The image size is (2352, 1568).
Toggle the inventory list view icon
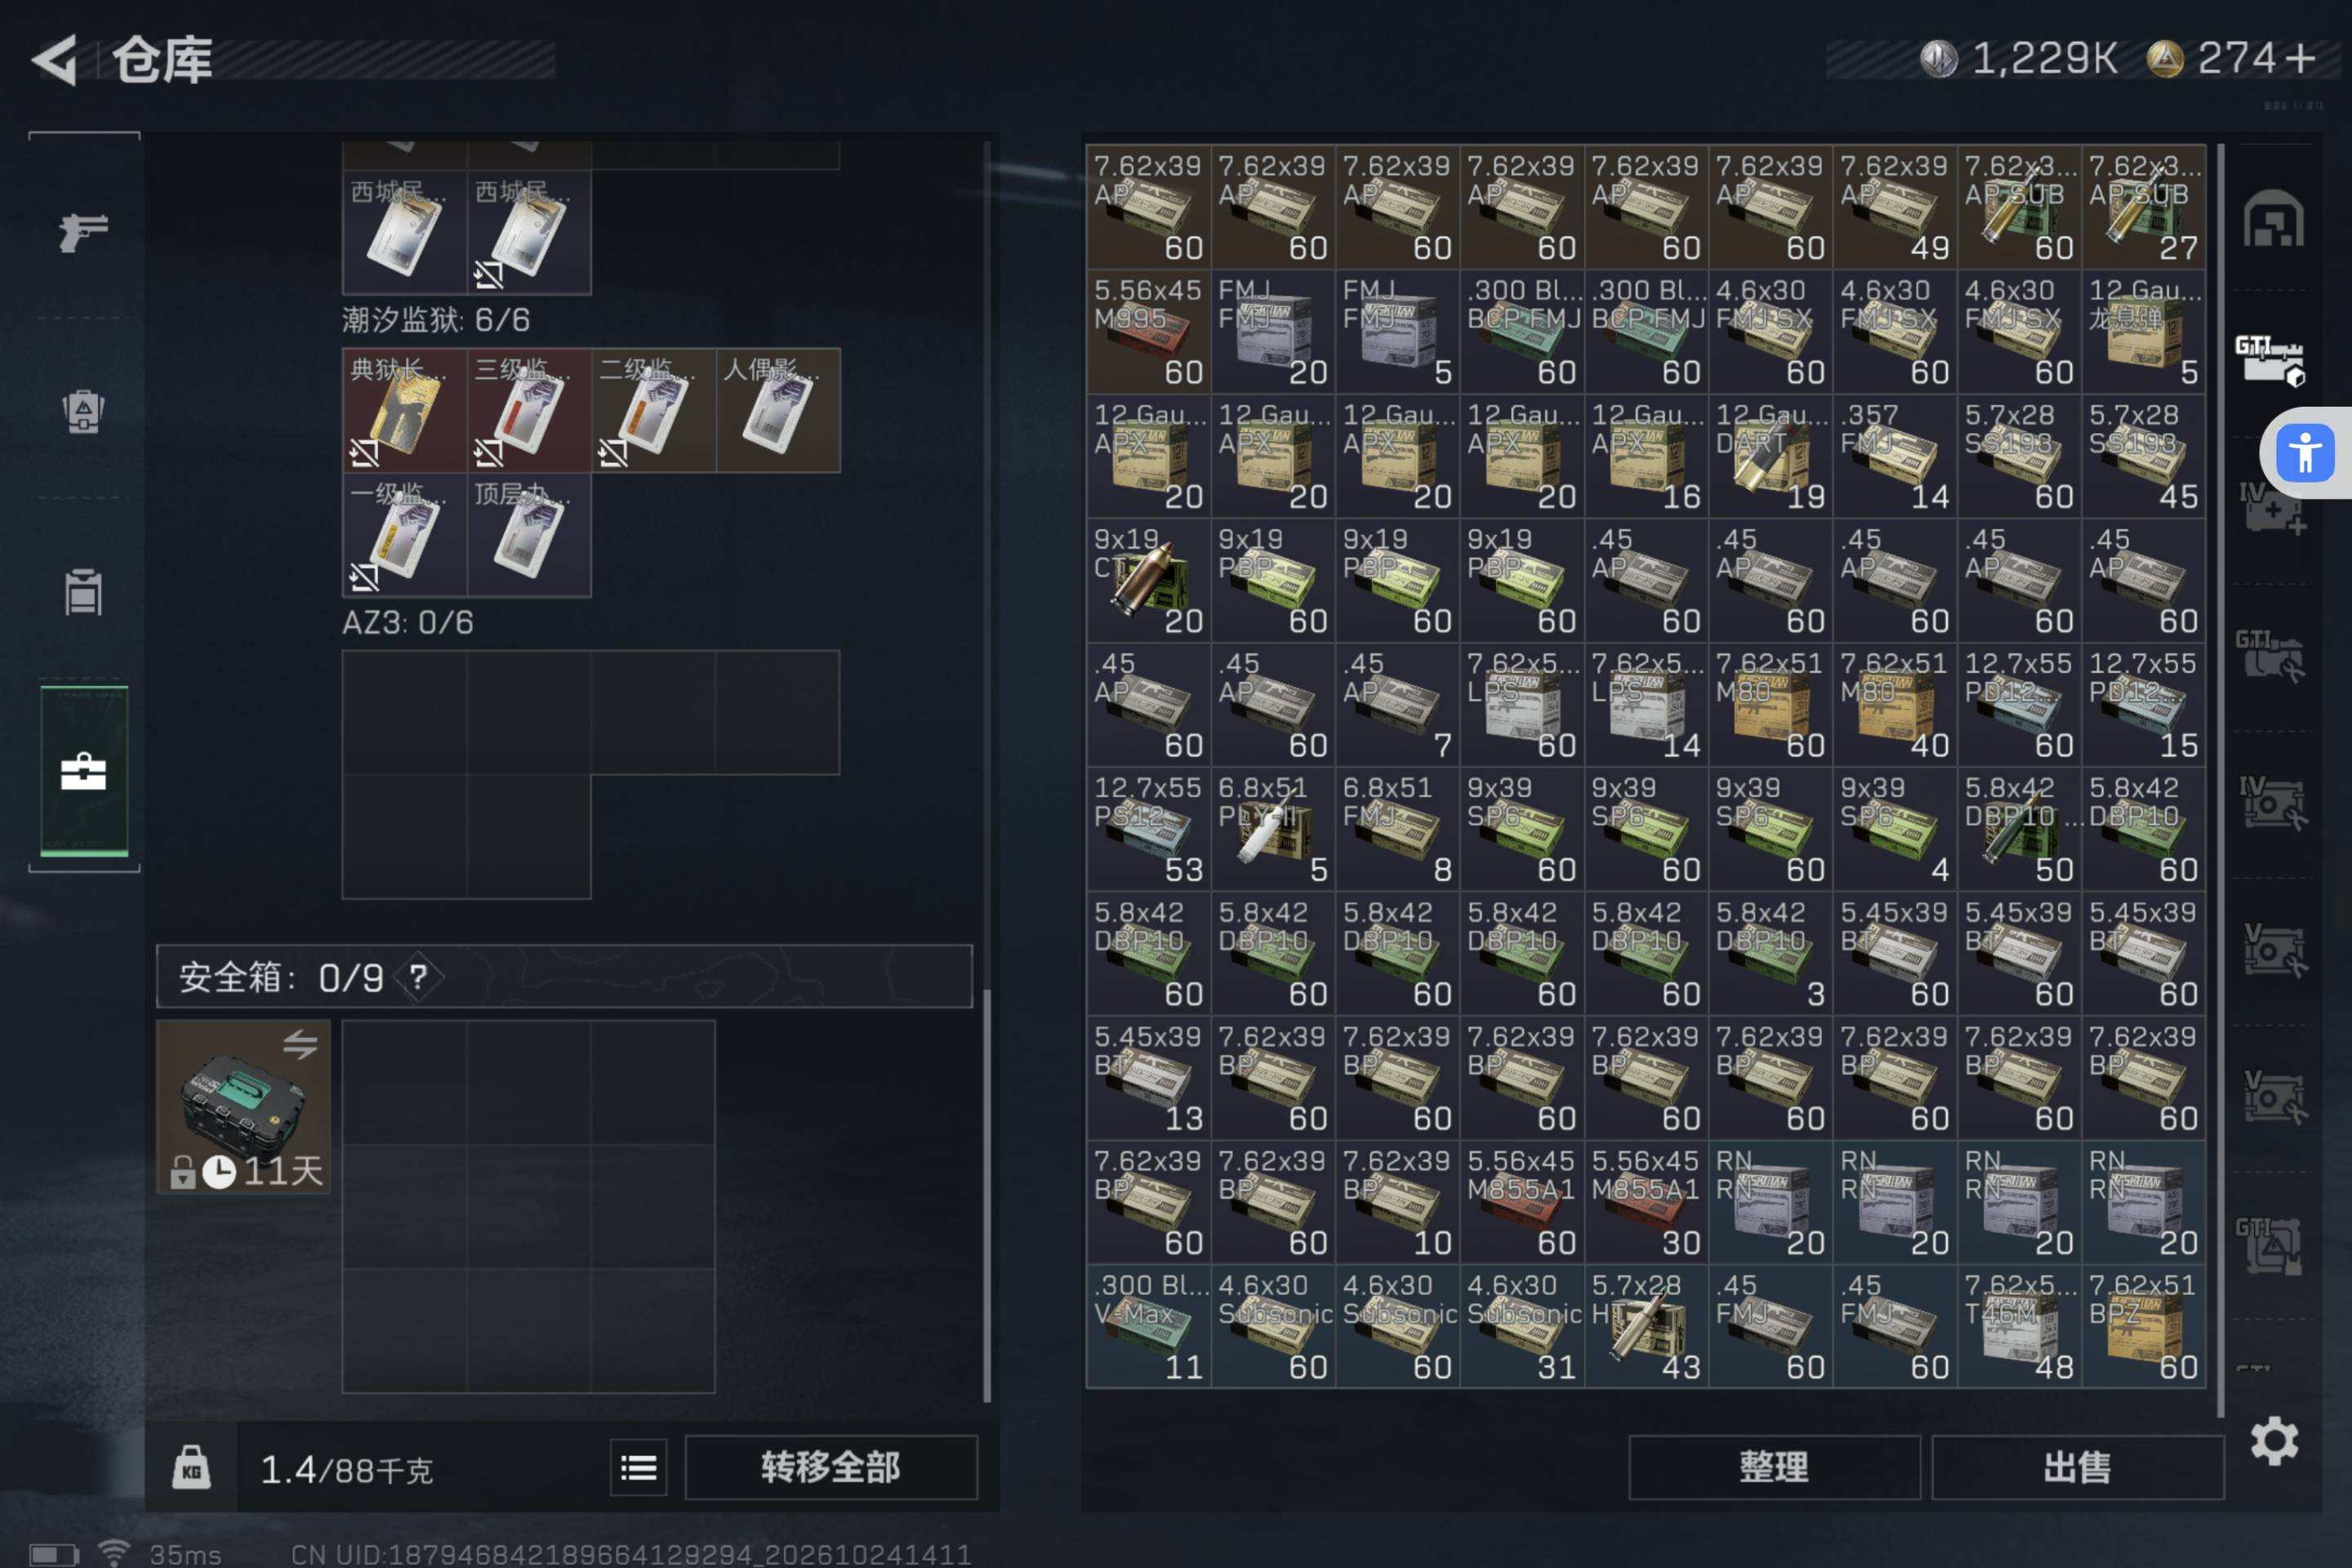pyautogui.click(x=638, y=1467)
